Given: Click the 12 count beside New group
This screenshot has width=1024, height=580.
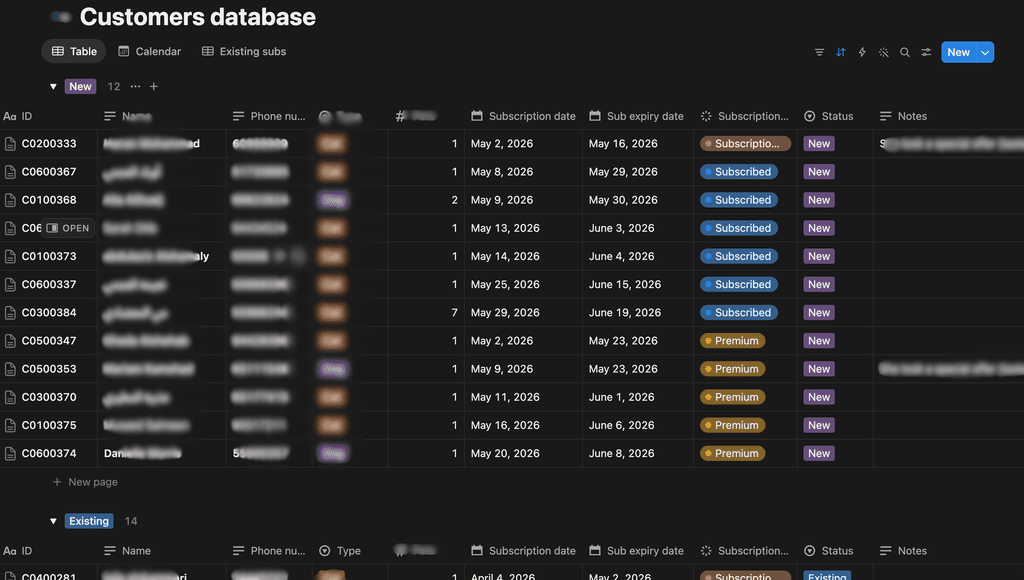Looking at the screenshot, I should click(114, 86).
